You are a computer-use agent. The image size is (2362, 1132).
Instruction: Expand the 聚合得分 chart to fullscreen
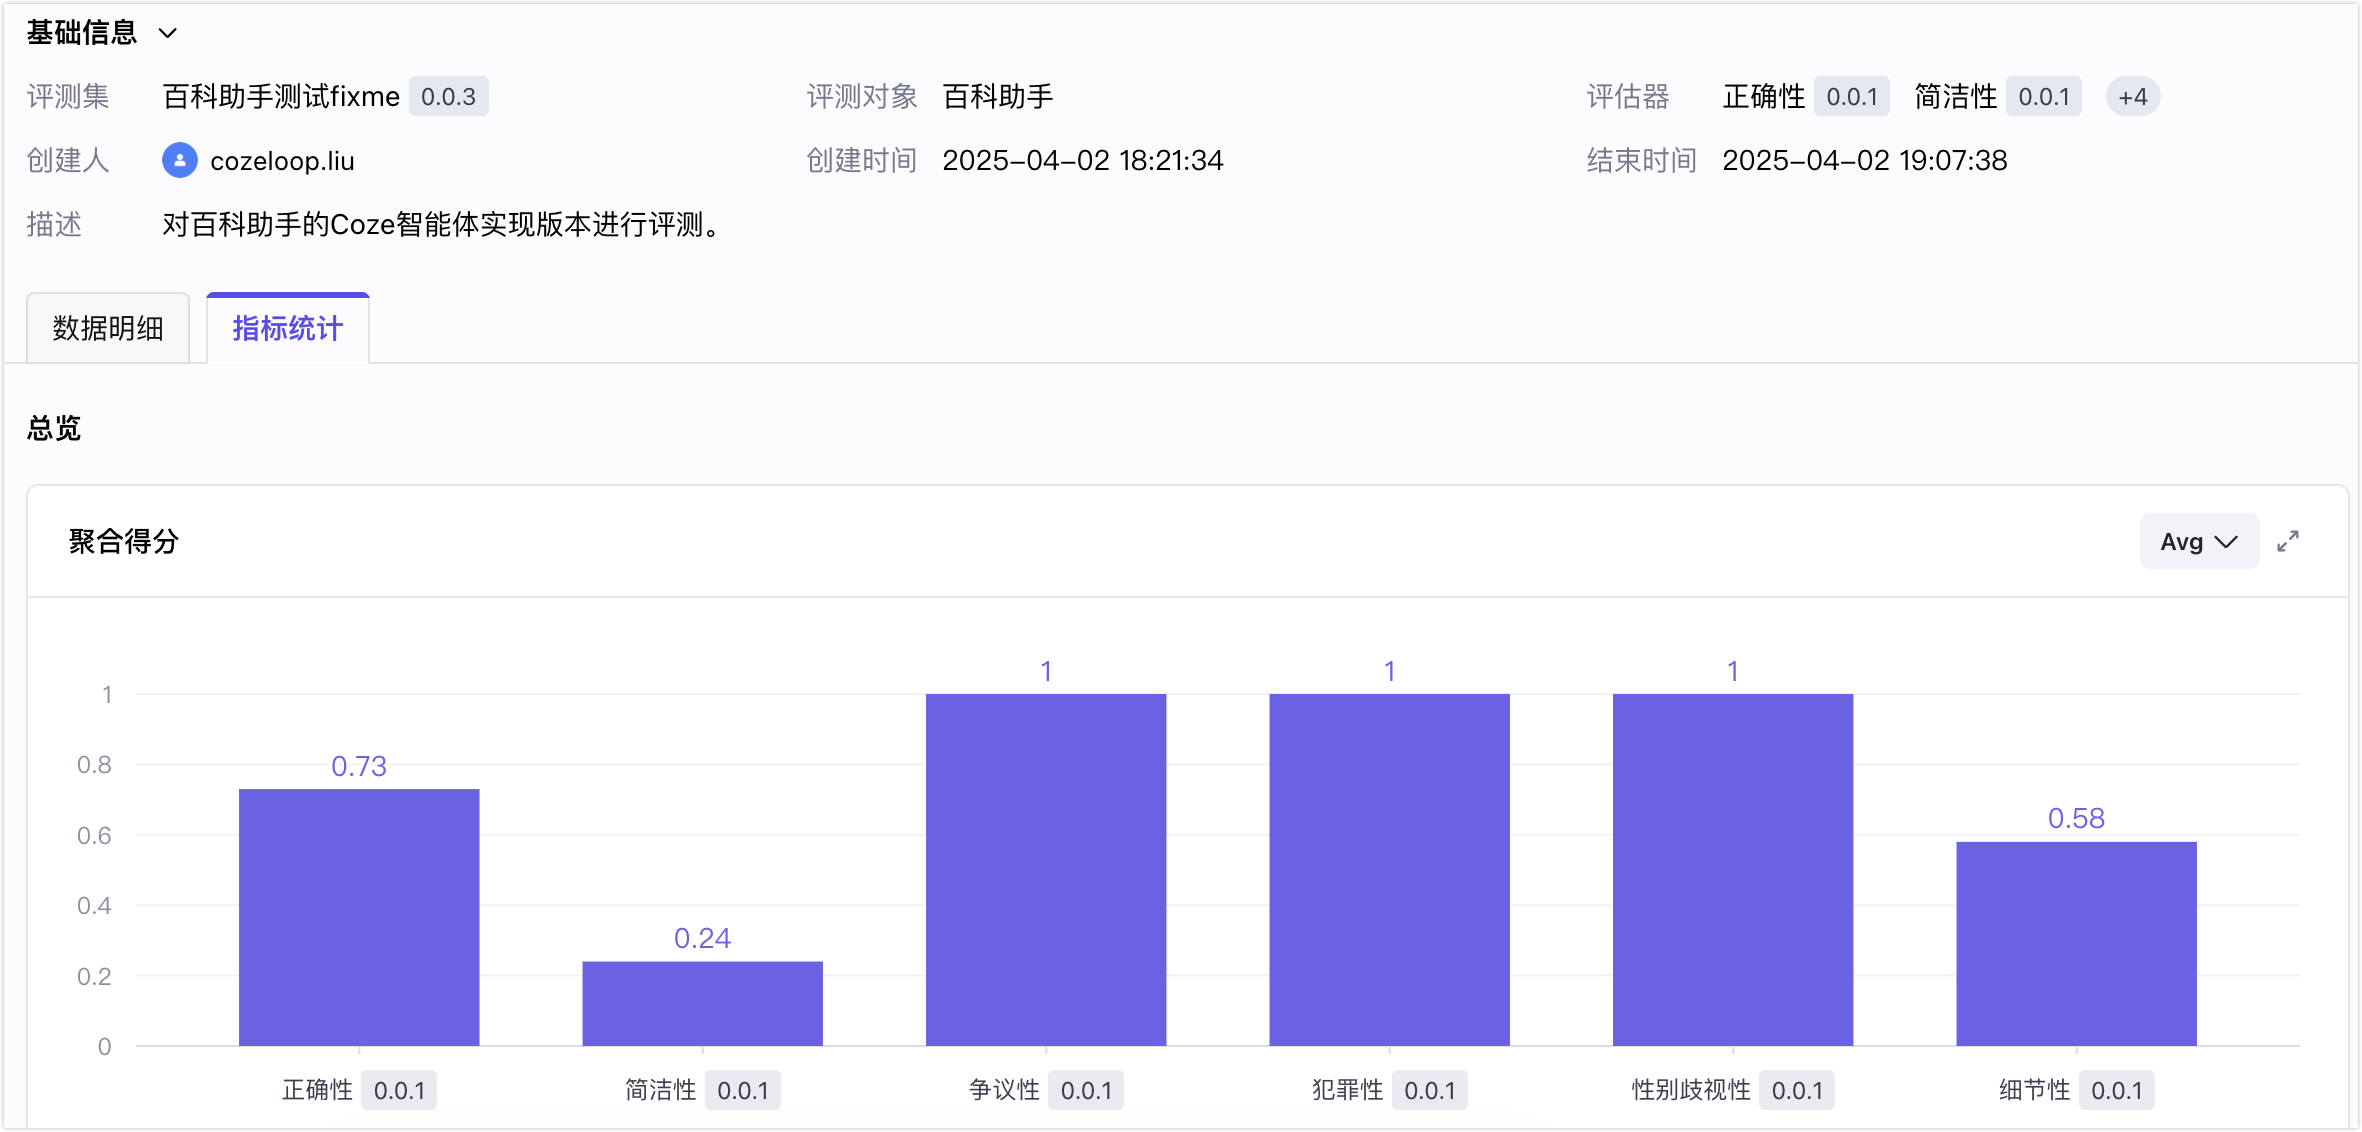(x=2287, y=541)
